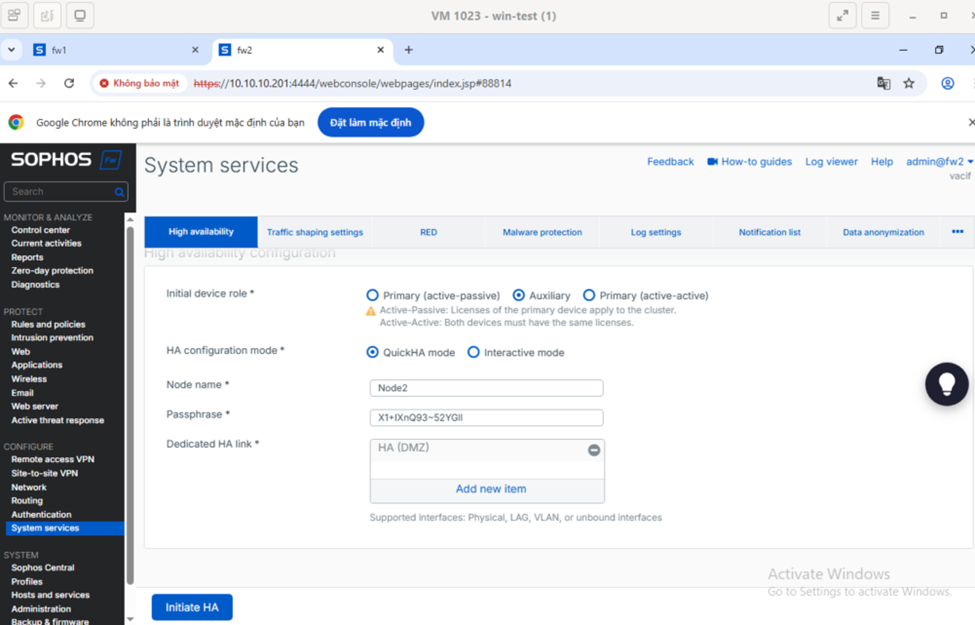
Task: Select Primary (active-active) device role
Action: click(x=589, y=296)
